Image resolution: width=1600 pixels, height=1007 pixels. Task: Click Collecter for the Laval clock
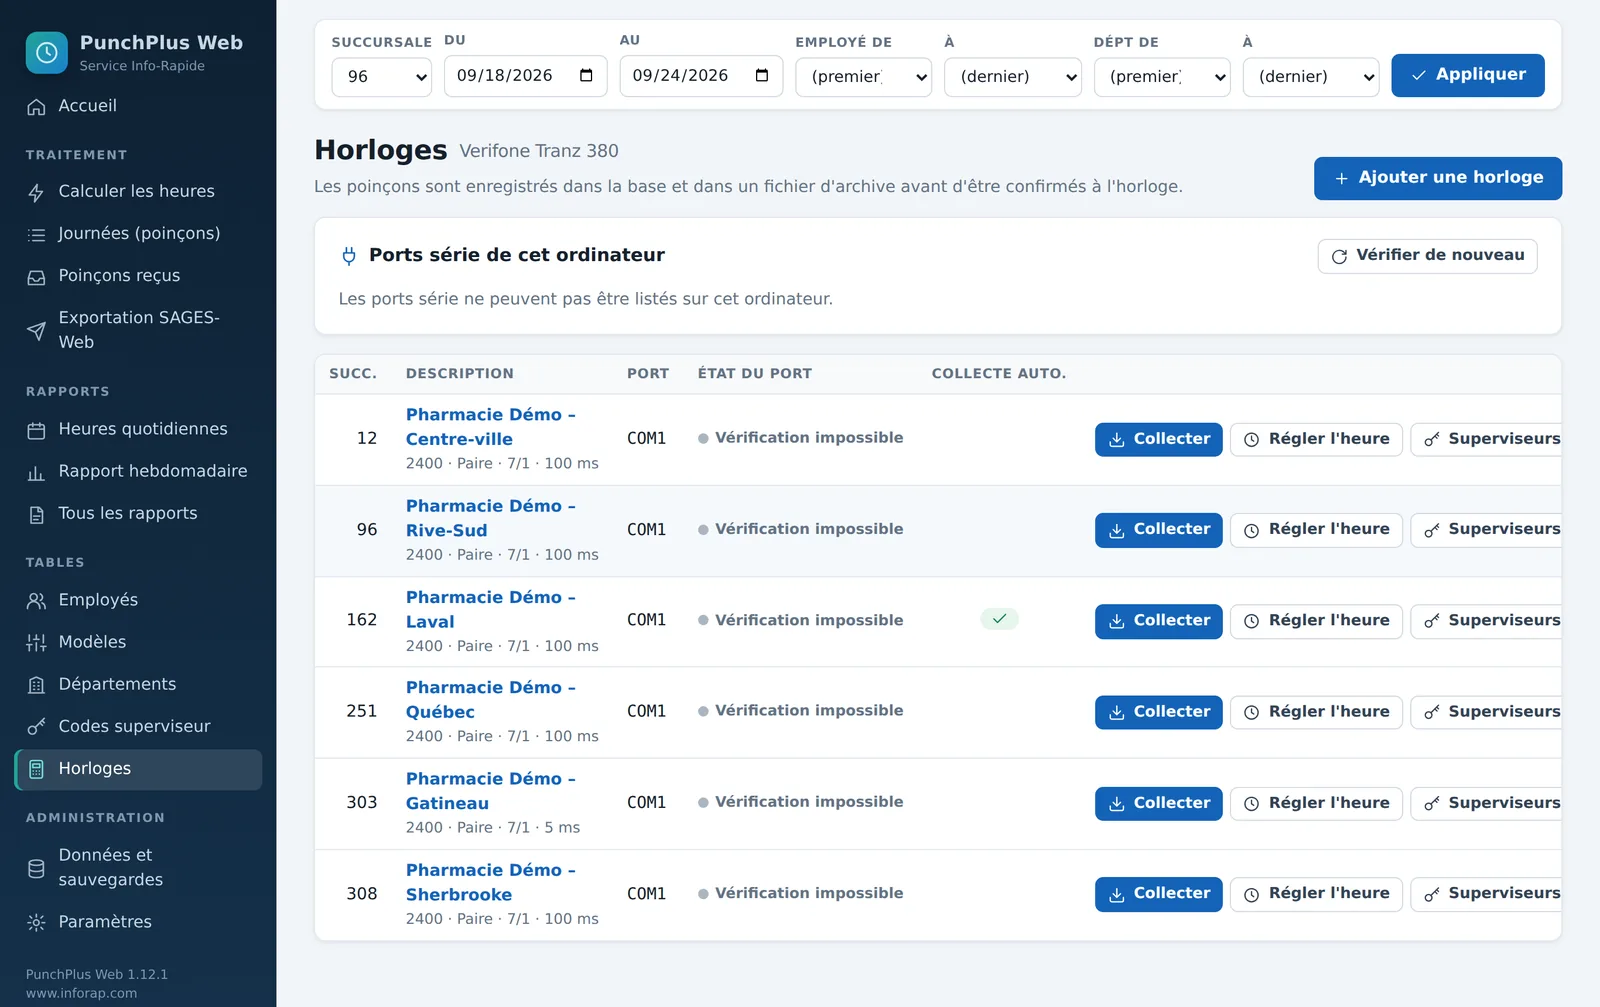(x=1158, y=621)
